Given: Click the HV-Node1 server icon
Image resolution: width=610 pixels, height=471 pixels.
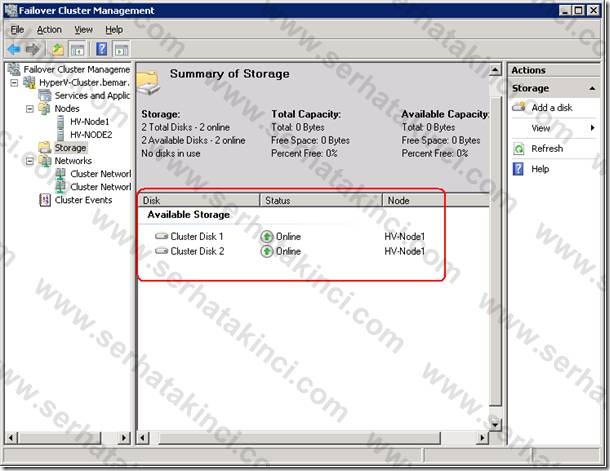Looking at the screenshot, I should [60, 122].
